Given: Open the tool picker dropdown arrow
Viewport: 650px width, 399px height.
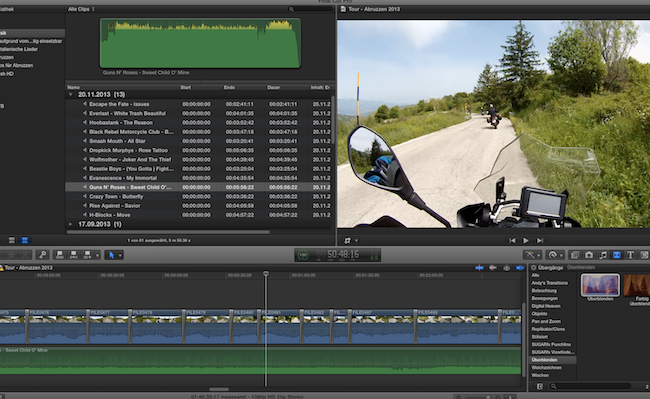Looking at the screenshot, I should coord(120,255).
